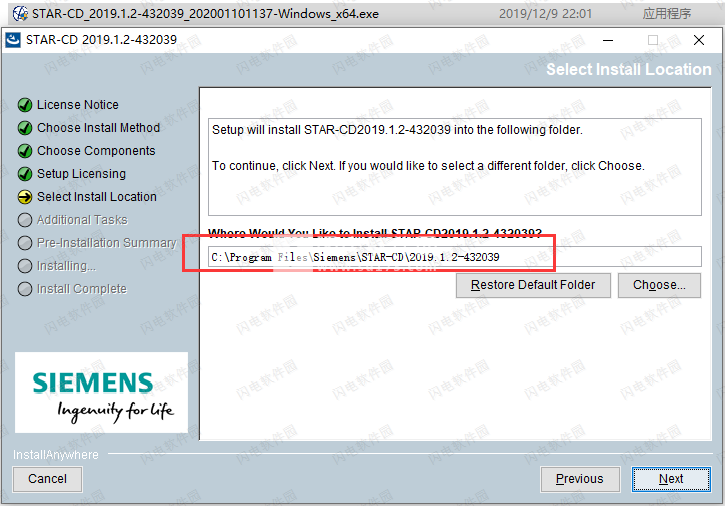Click the check icon beside Setup Licensing

coord(25,174)
